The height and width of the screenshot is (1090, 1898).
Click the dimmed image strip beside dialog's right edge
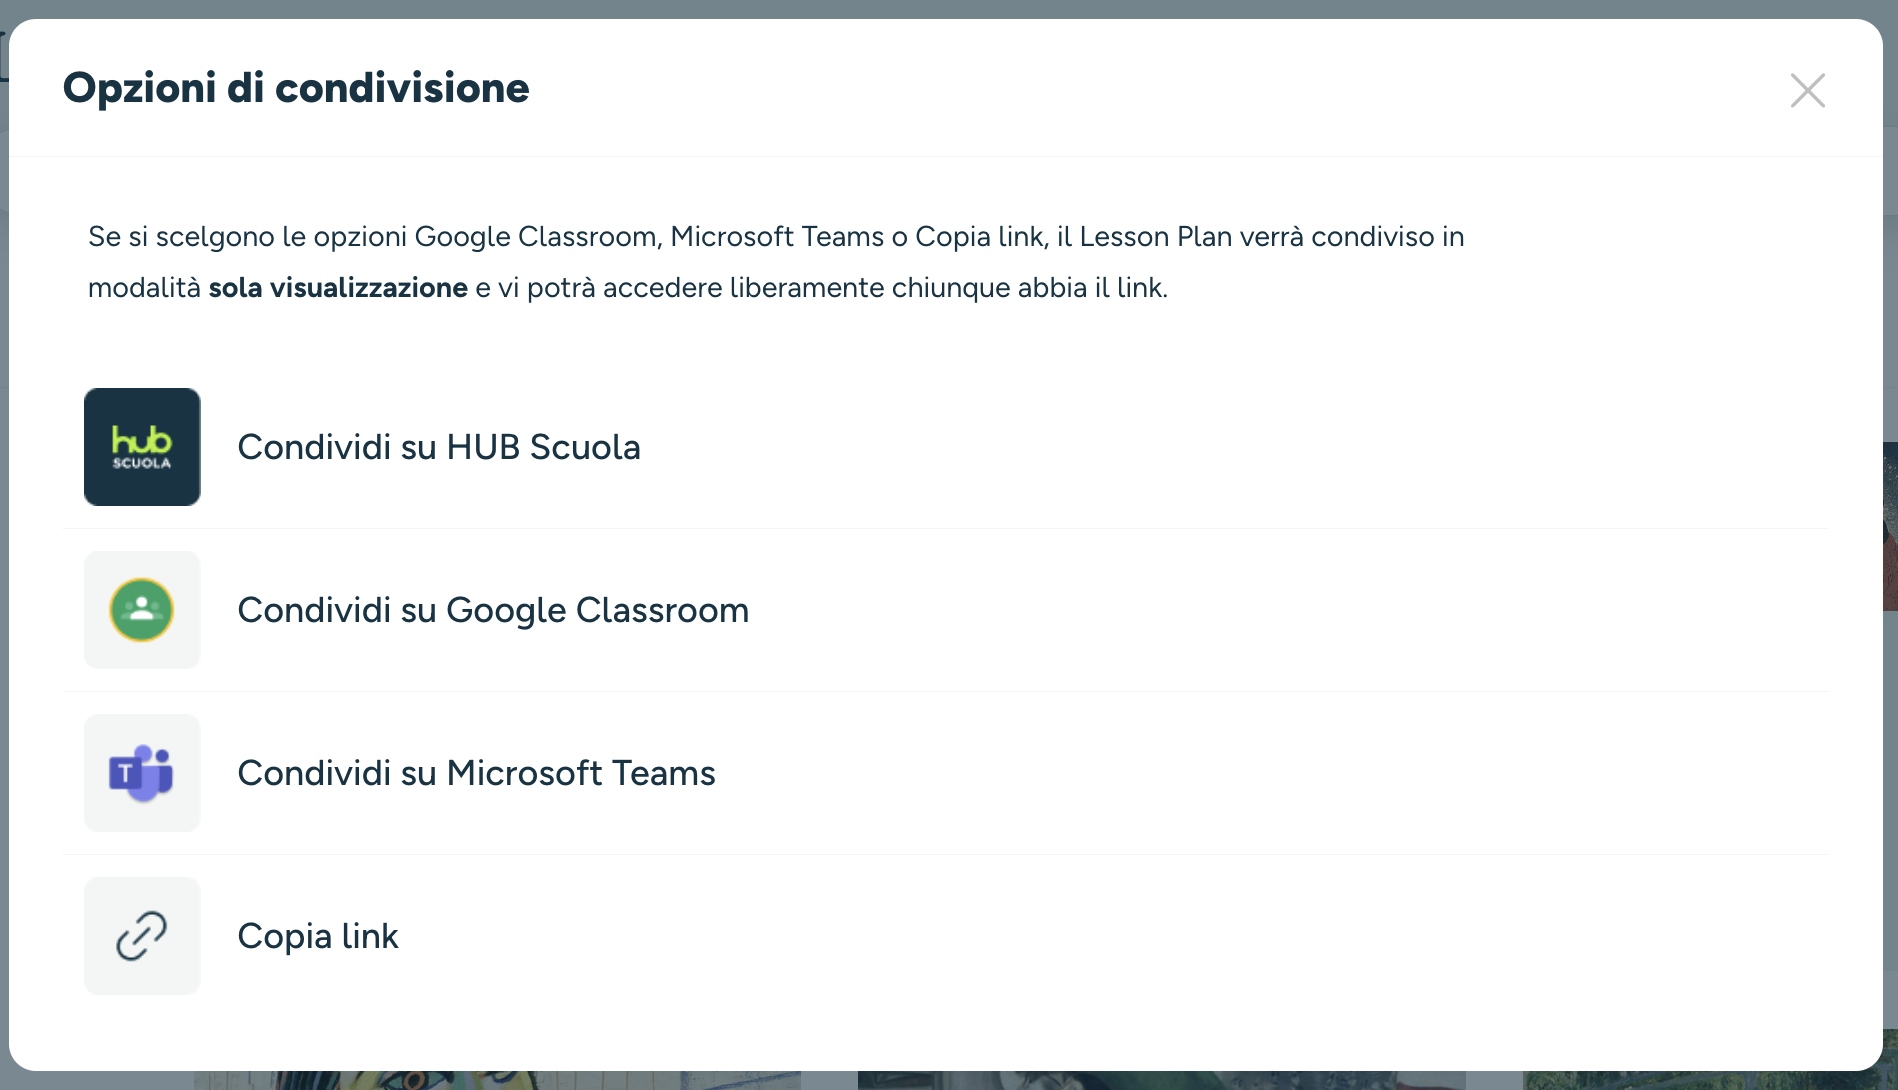(x=1890, y=527)
